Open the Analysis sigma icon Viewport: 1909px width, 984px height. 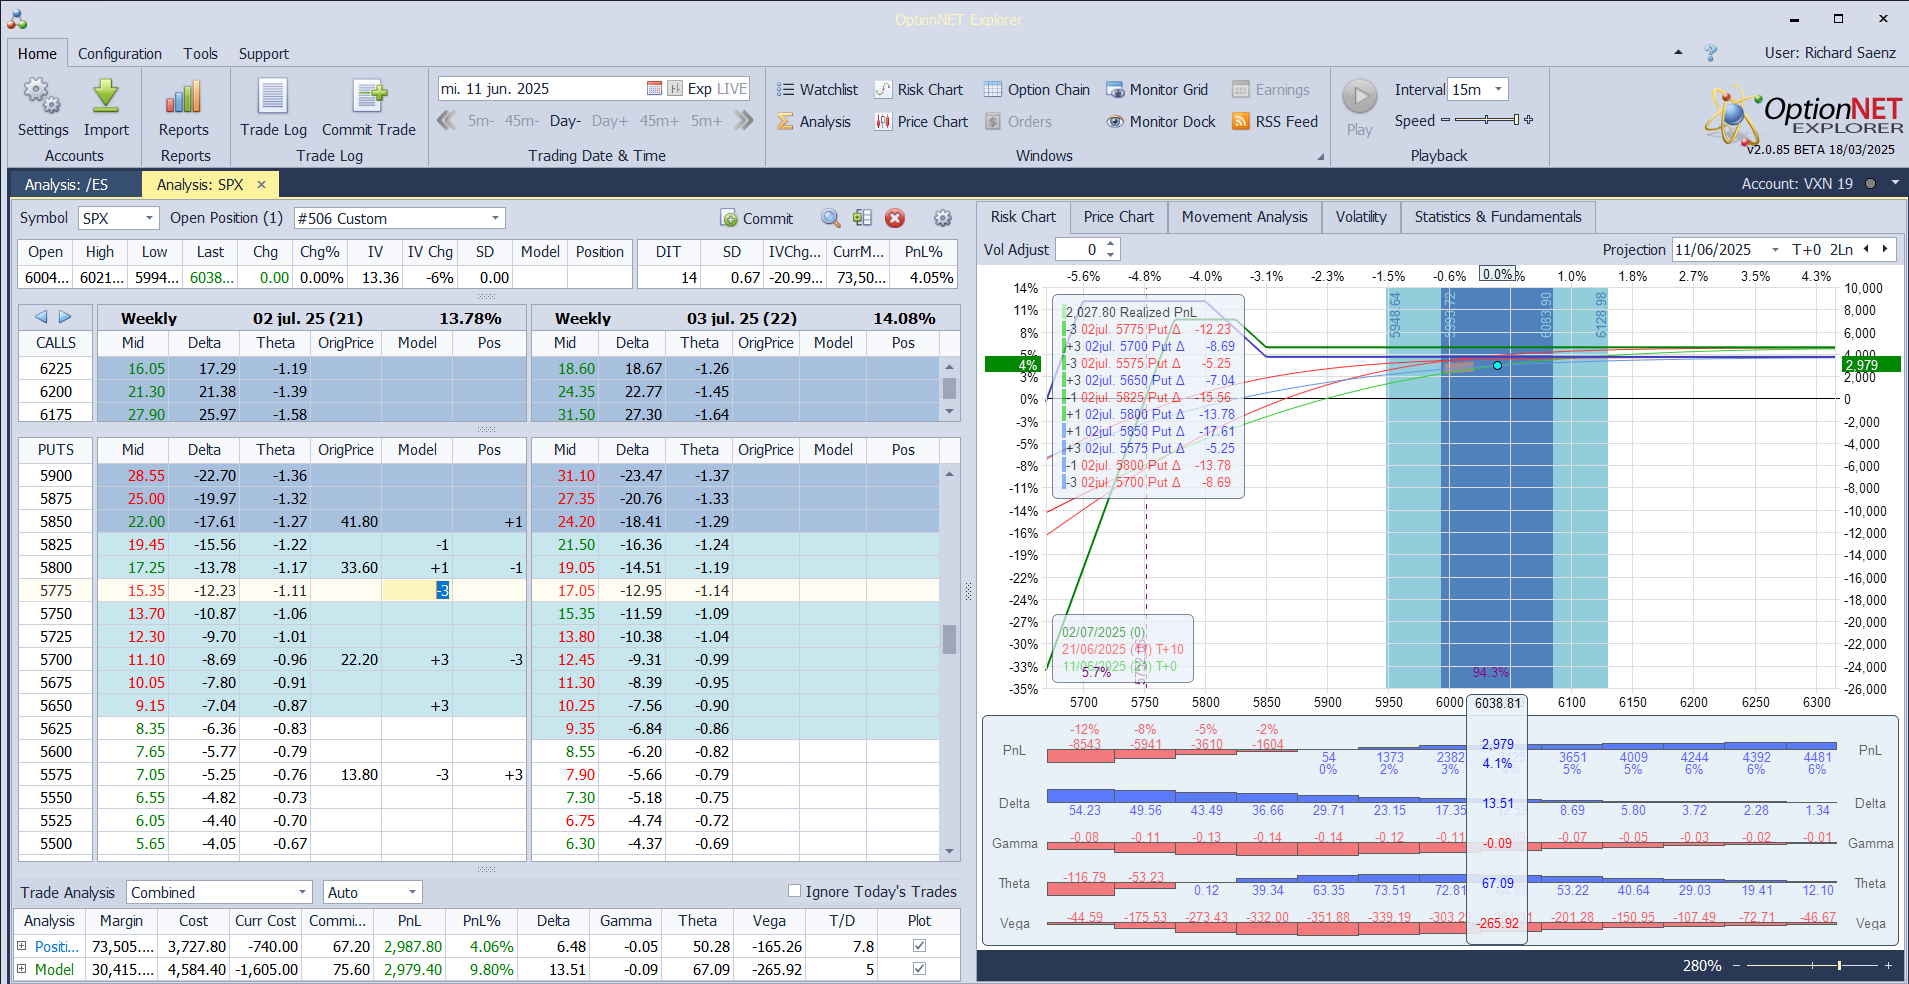786,122
